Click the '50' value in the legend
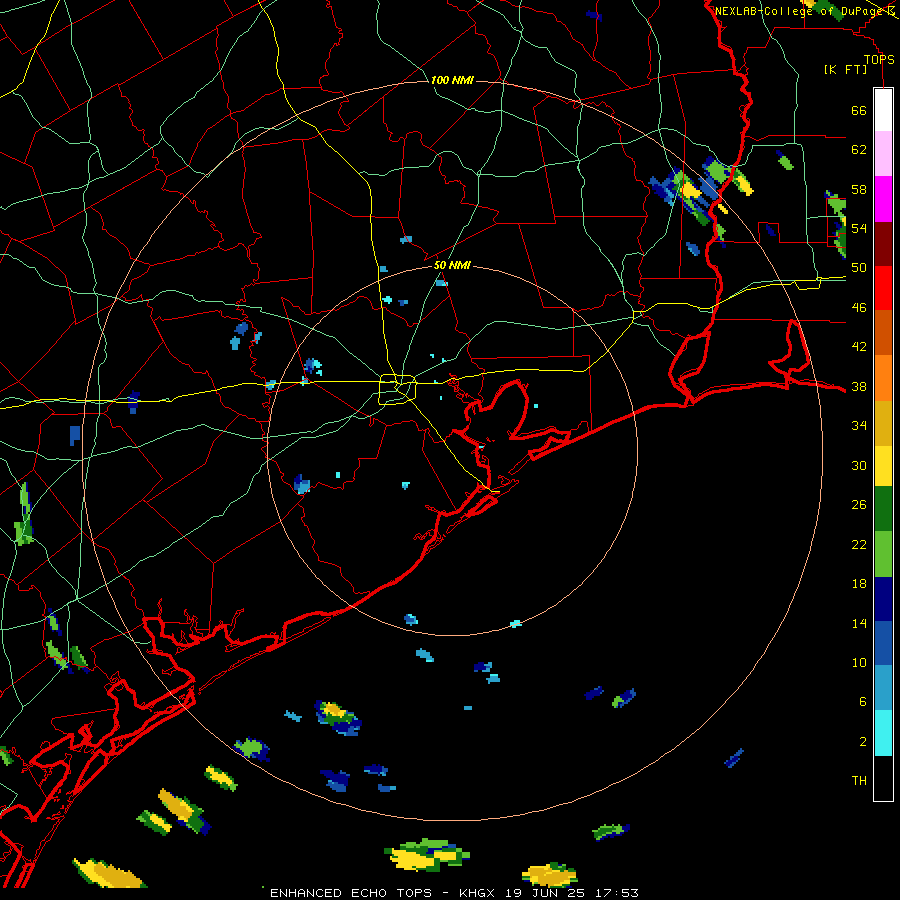This screenshot has height=900, width=900. (x=859, y=267)
